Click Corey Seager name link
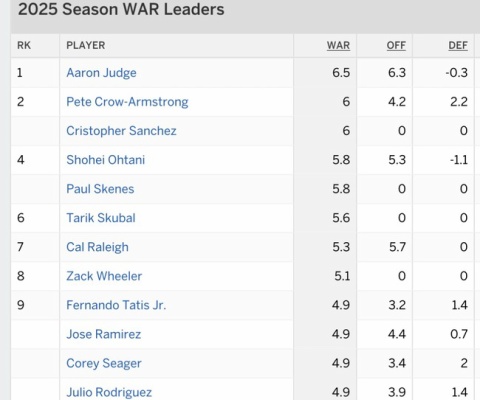Screen dimensions: 480x400 [104, 363]
